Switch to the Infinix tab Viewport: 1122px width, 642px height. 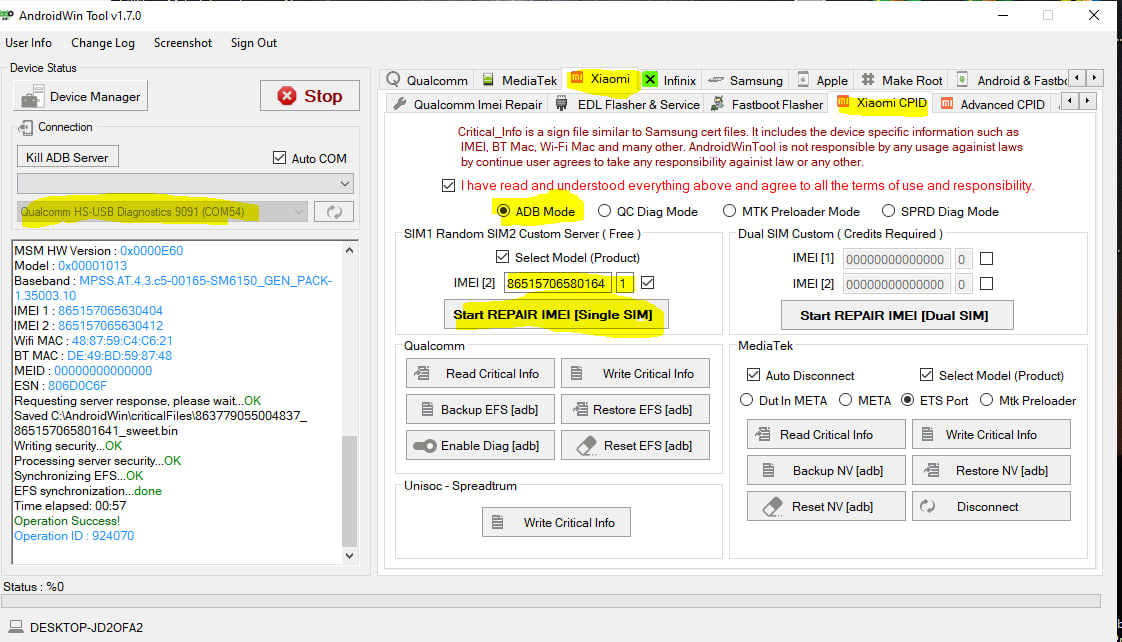click(669, 80)
